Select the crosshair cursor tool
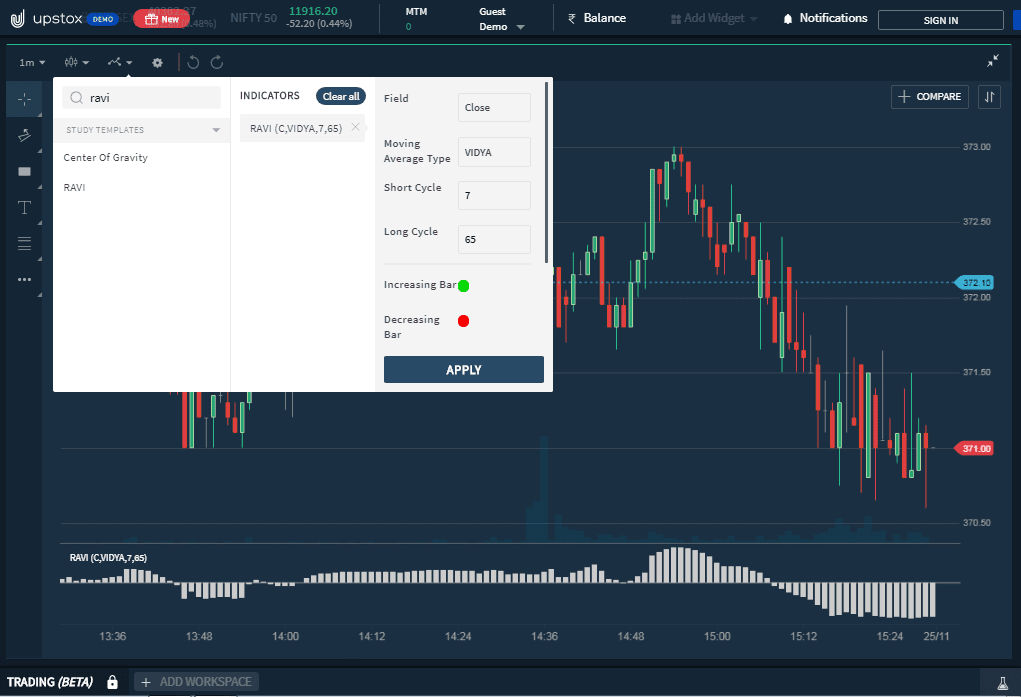 pyautogui.click(x=25, y=99)
